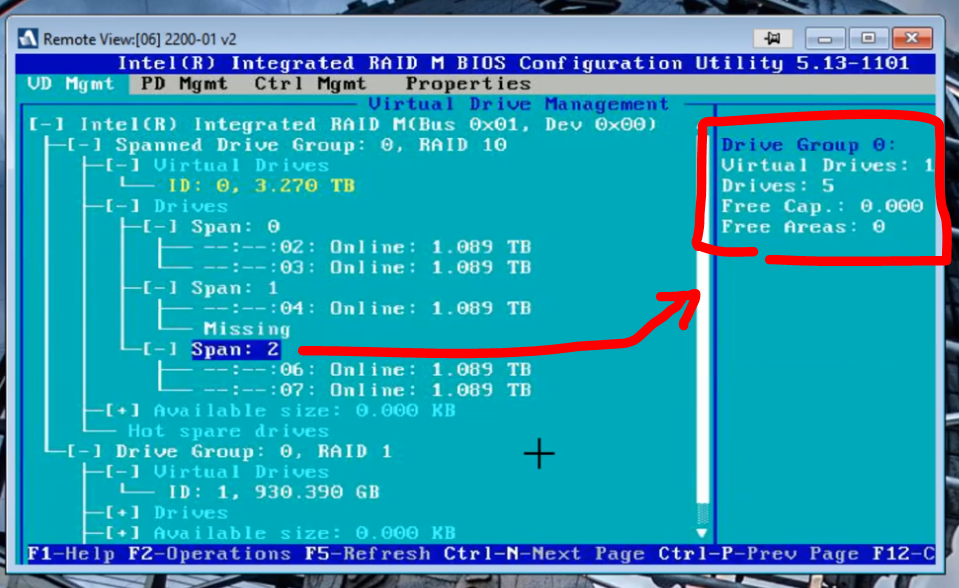Maximize the Remote View window

[x=868, y=39]
